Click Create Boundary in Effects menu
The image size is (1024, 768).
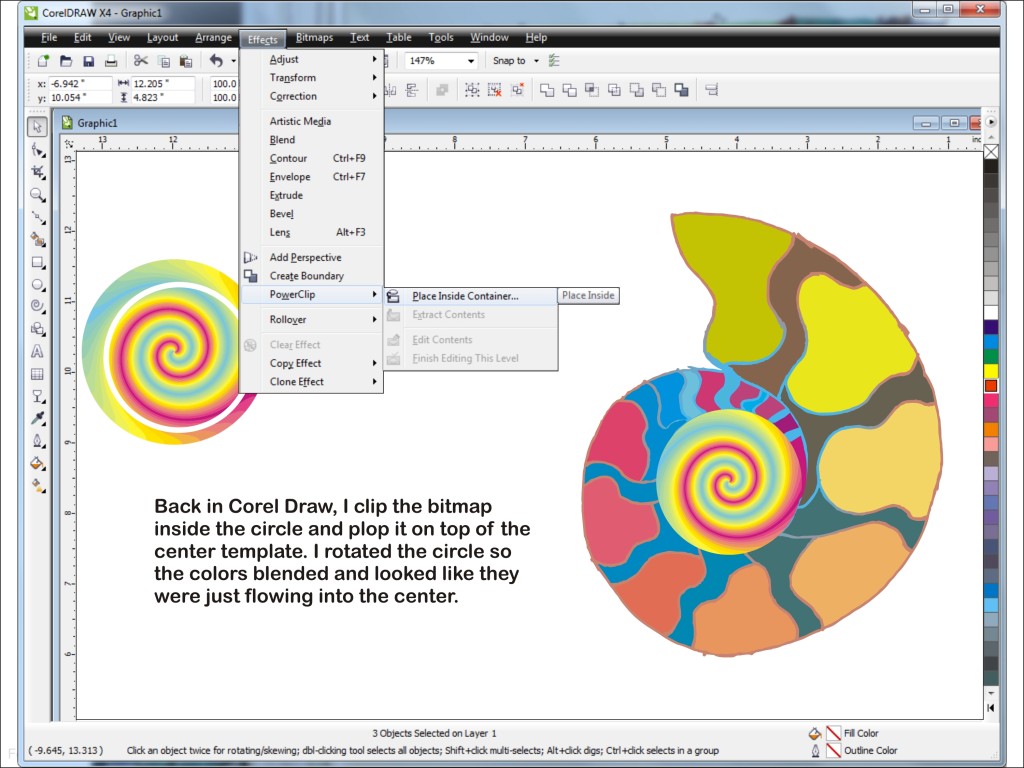[306, 276]
